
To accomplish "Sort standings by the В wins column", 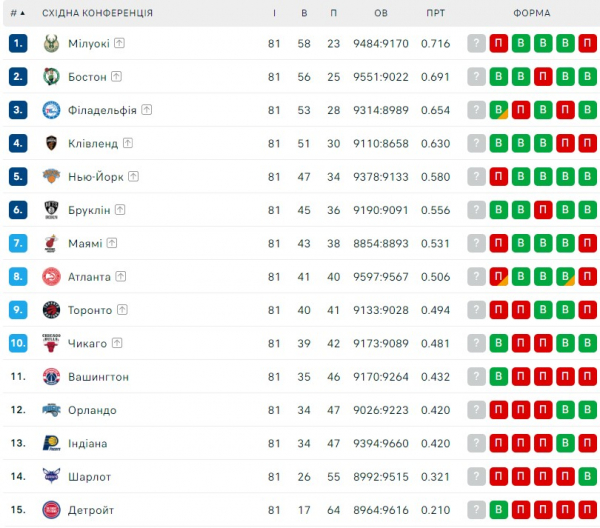I will point(304,13).
